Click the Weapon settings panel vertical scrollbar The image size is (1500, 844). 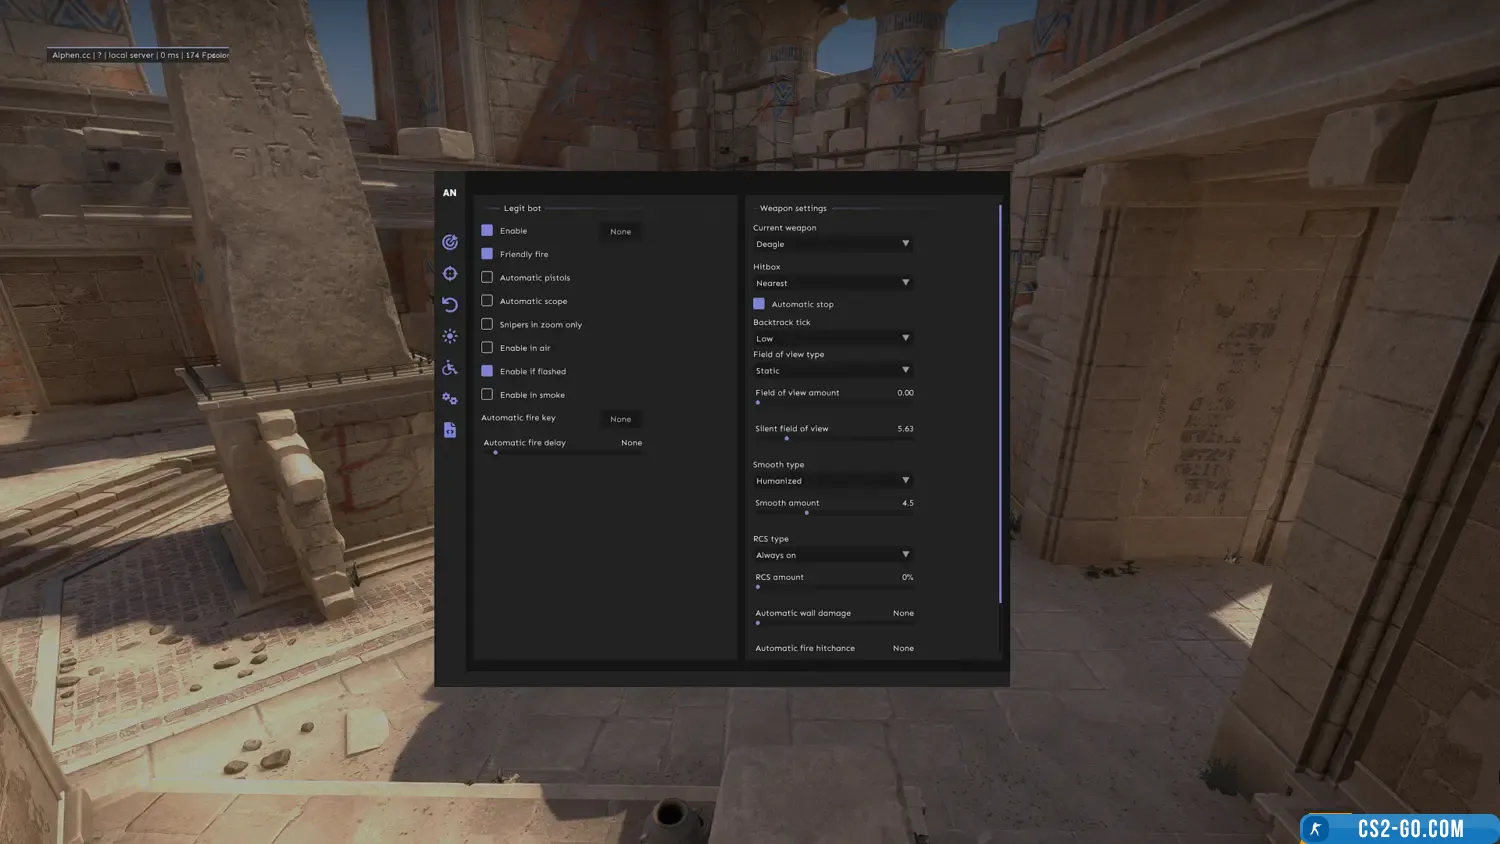pos(1000,400)
